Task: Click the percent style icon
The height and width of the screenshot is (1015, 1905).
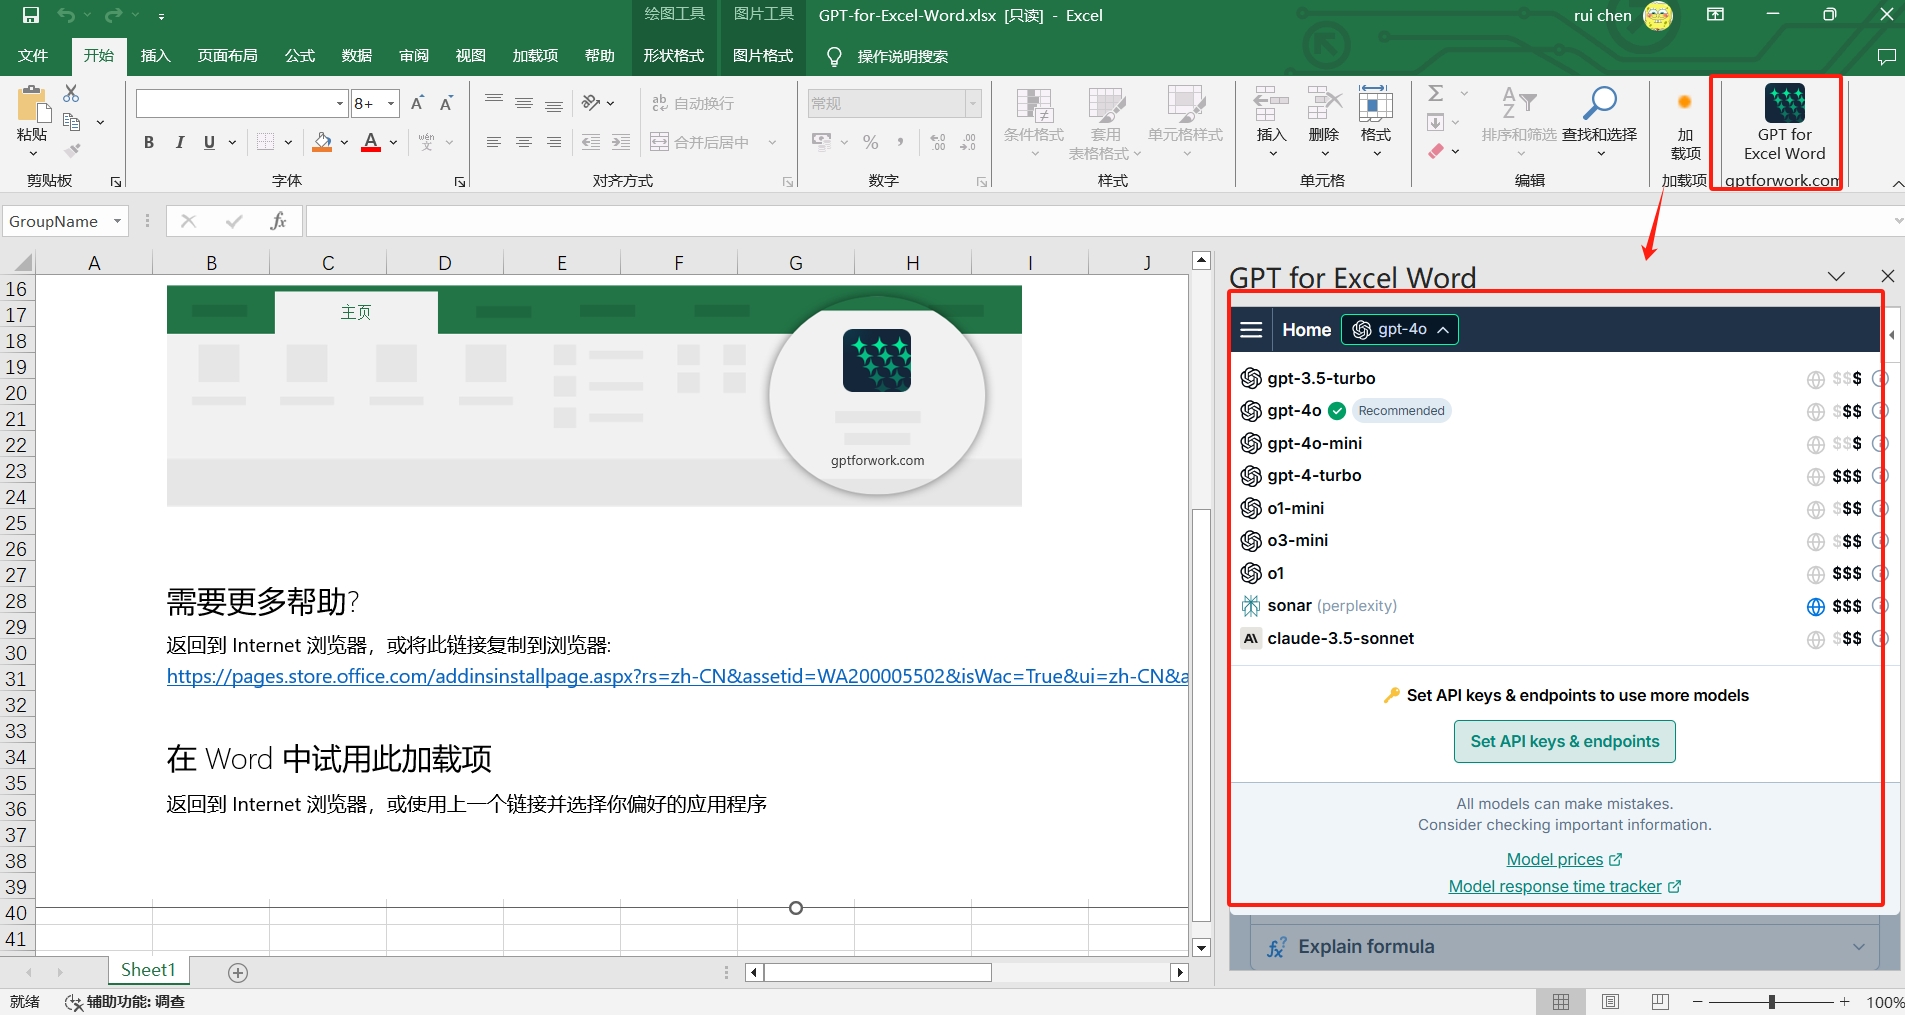Action: pos(870,142)
